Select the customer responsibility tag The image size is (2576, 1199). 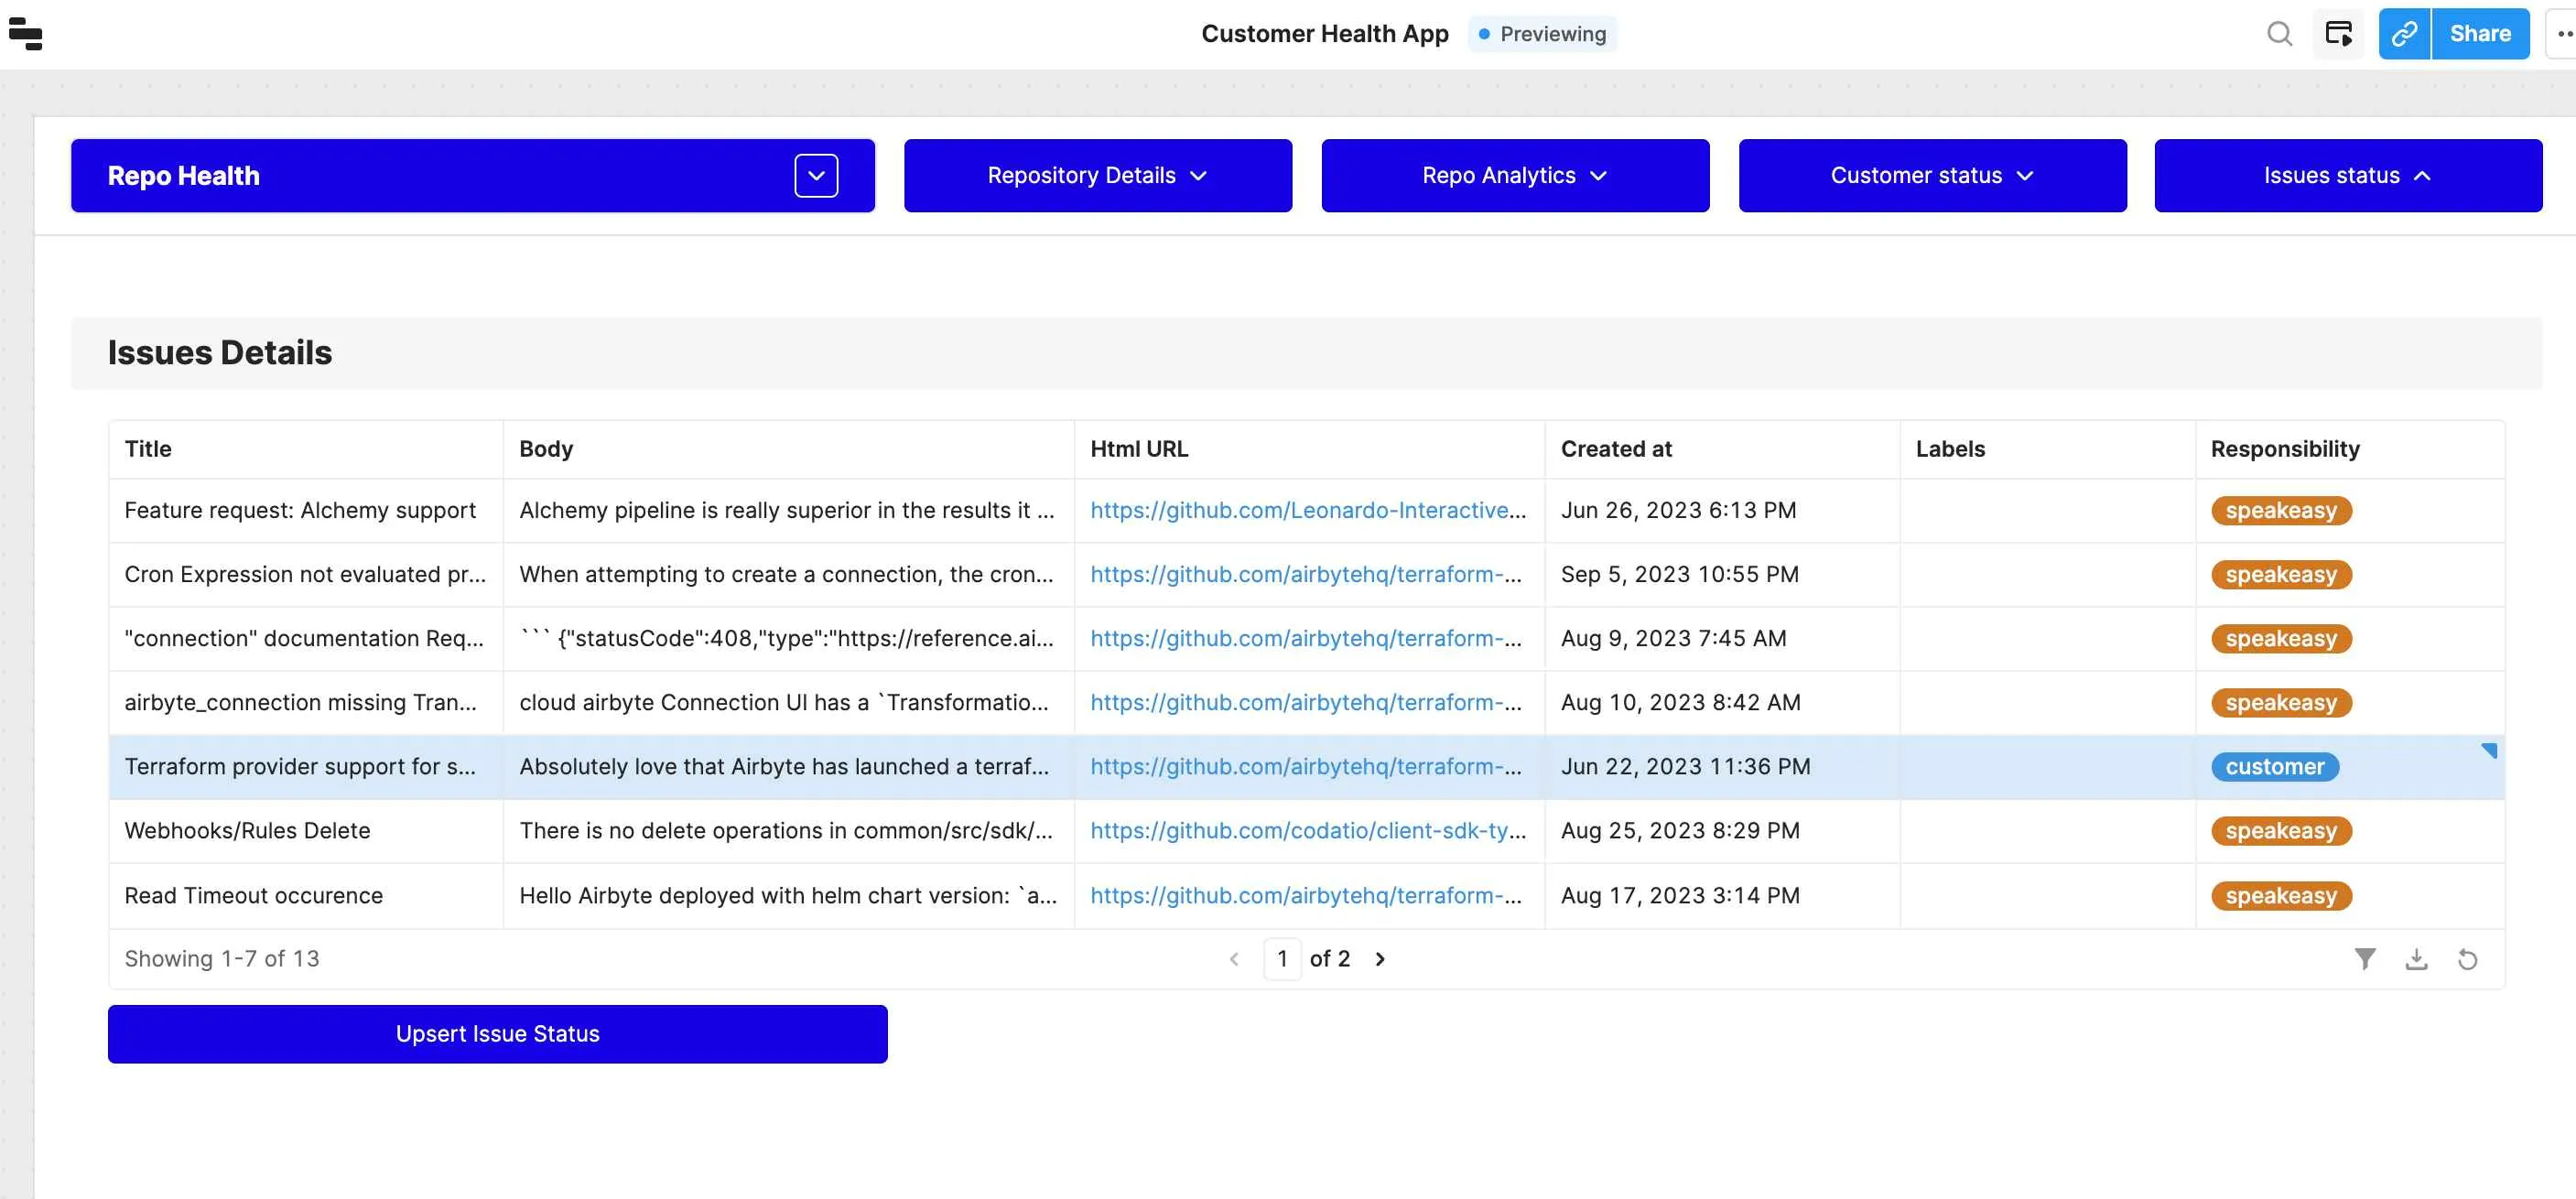[2274, 767]
